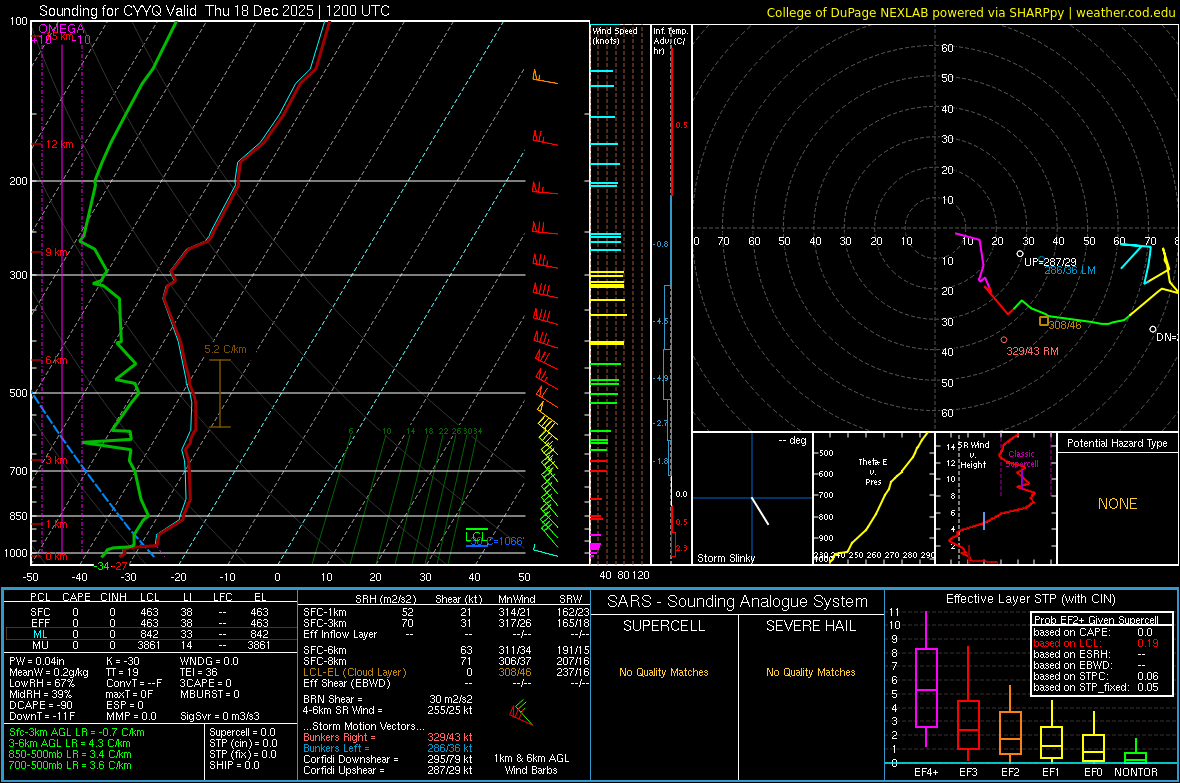Click the green '-34' surface dewpoint value
The height and width of the screenshot is (783, 1180).
point(103,566)
